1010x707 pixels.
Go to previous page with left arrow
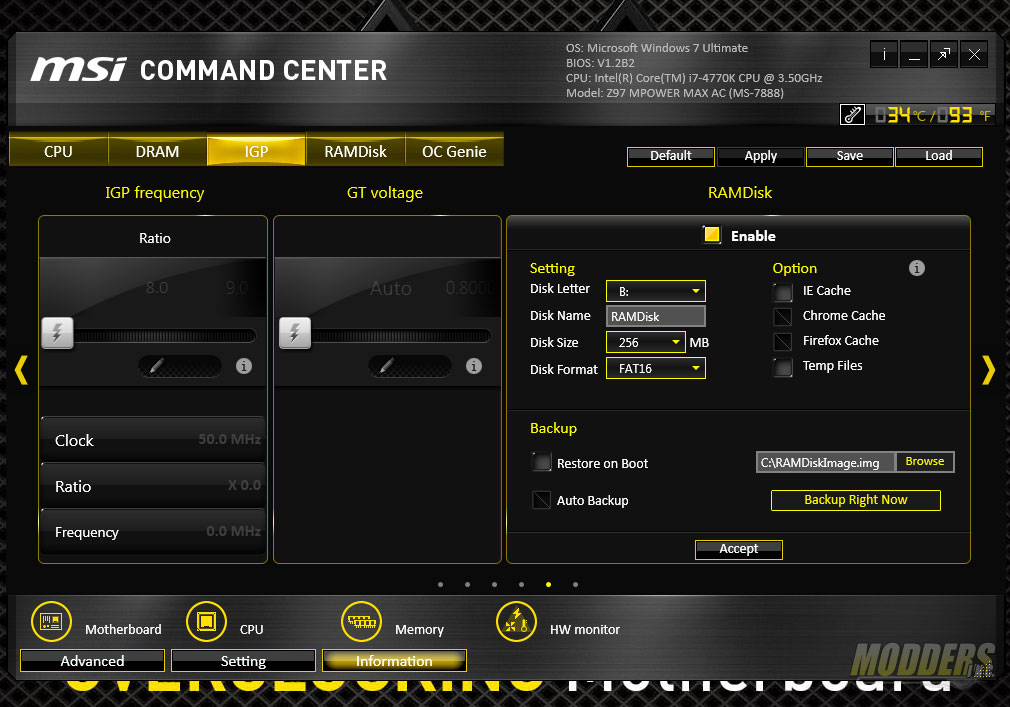coord(21,370)
